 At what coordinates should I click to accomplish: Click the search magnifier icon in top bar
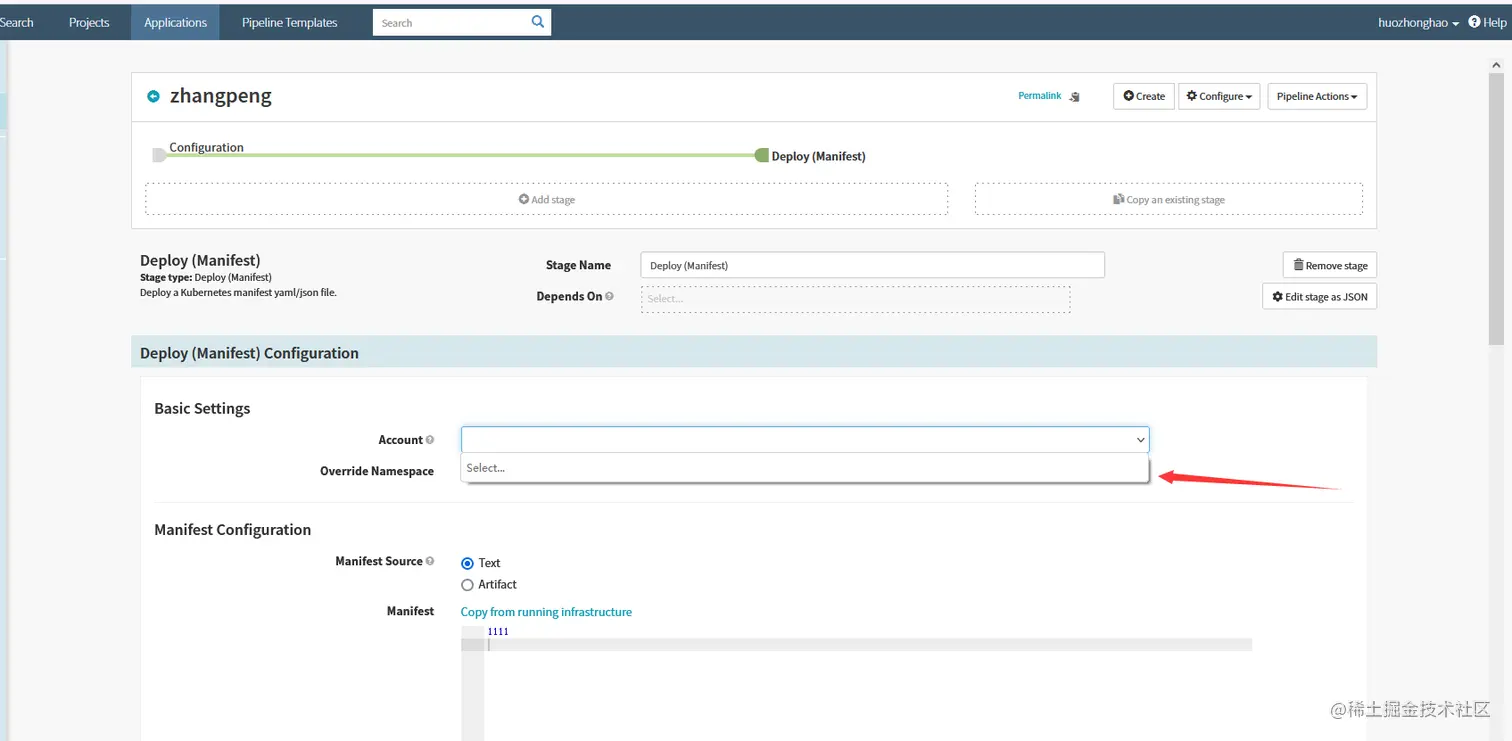click(x=538, y=21)
